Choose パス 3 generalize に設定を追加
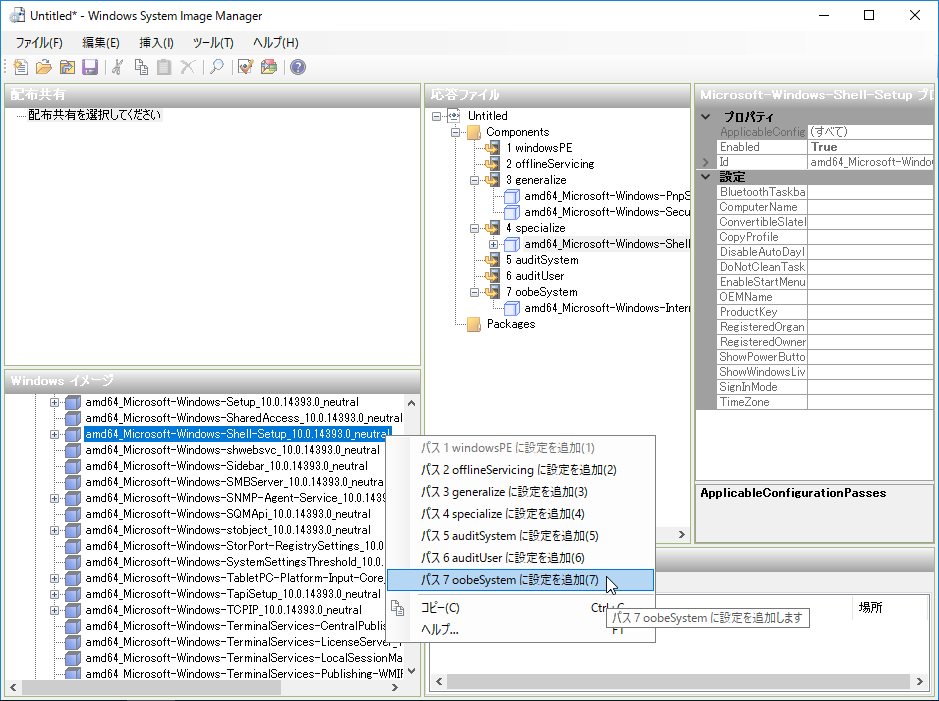 (520, 492)
